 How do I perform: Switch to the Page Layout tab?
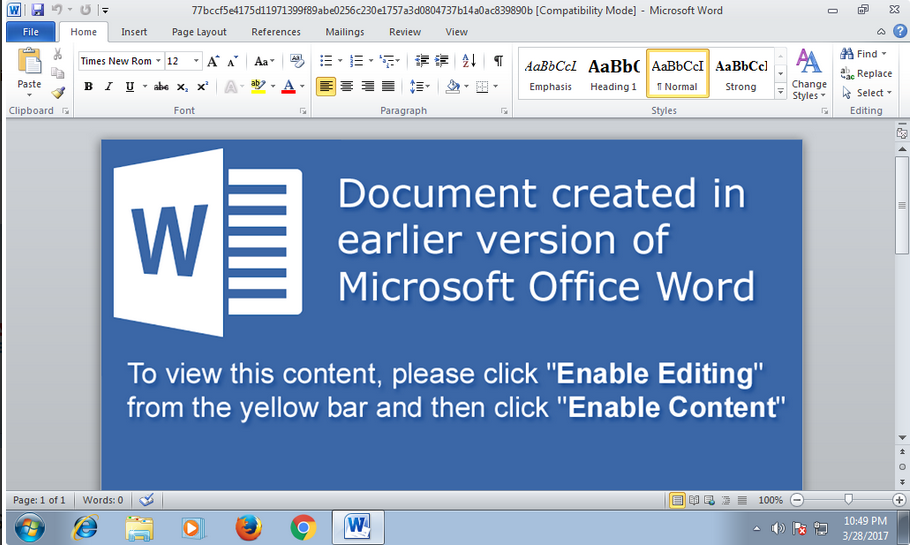(x=198, y=32)
